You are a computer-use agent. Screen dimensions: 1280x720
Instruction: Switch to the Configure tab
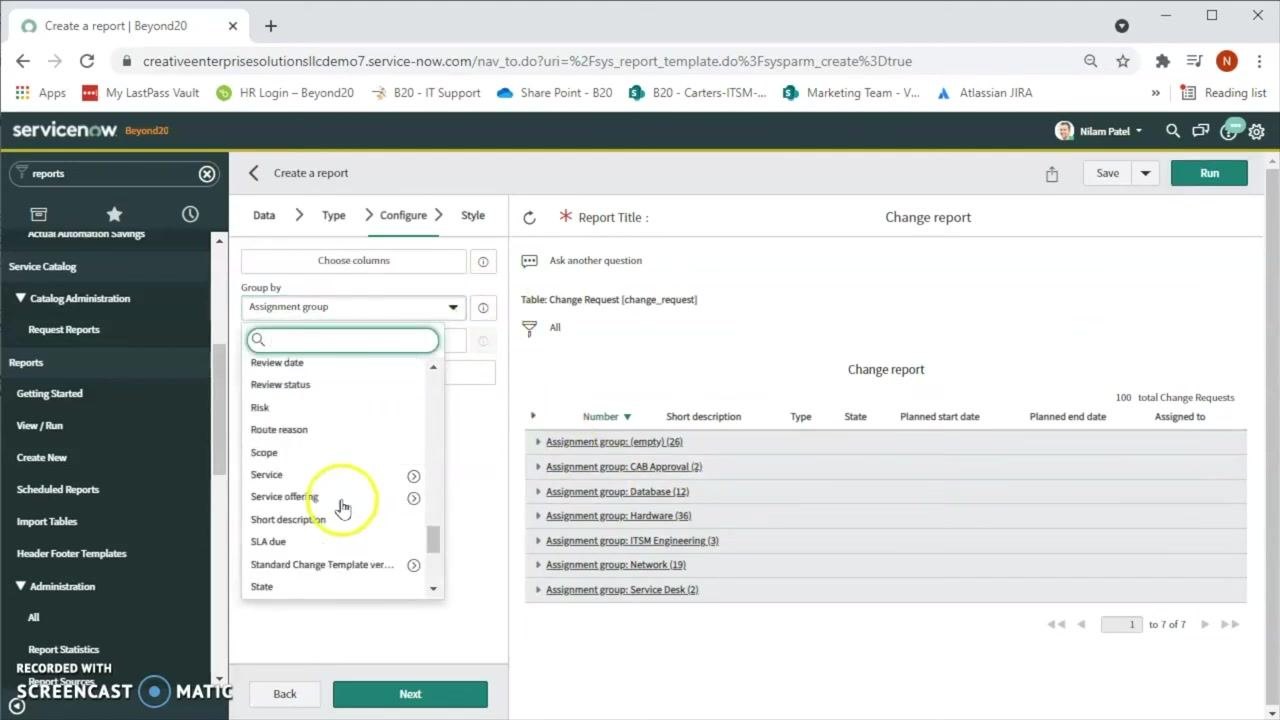tap(403, 215)
